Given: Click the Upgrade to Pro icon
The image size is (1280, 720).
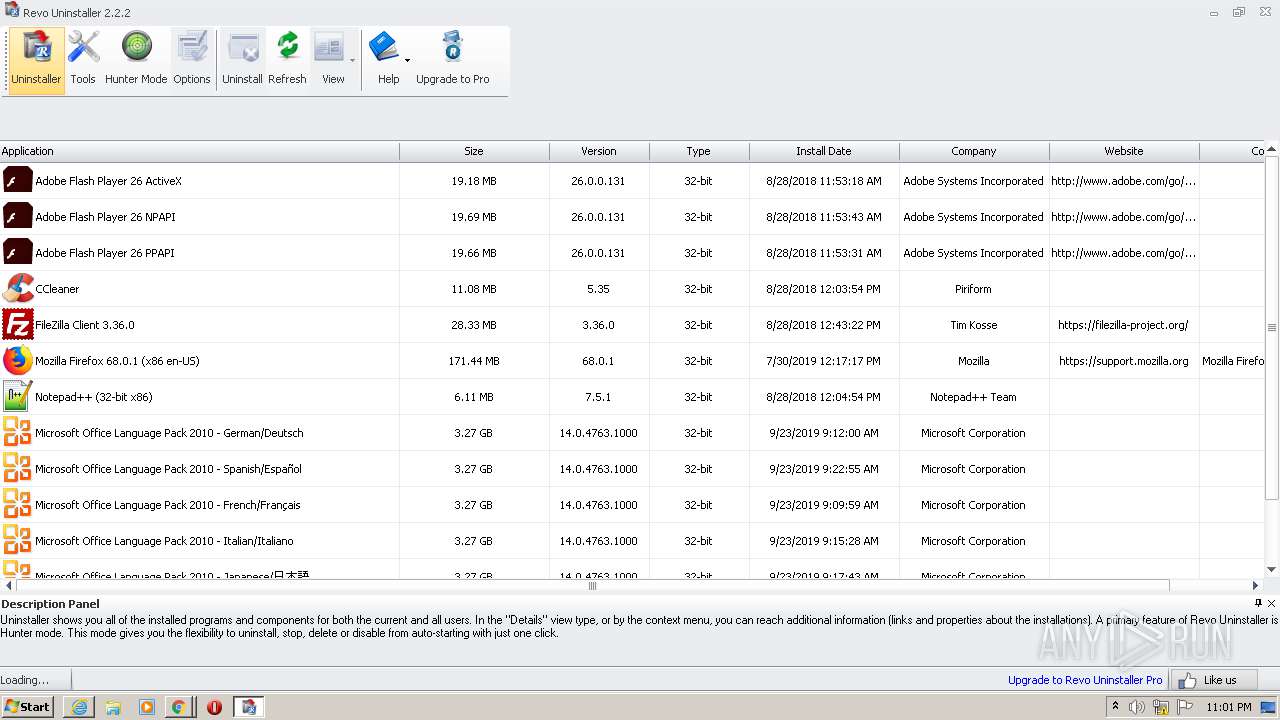Looking at the screenshot, I should pyautogui.click(x=453, y=60).
